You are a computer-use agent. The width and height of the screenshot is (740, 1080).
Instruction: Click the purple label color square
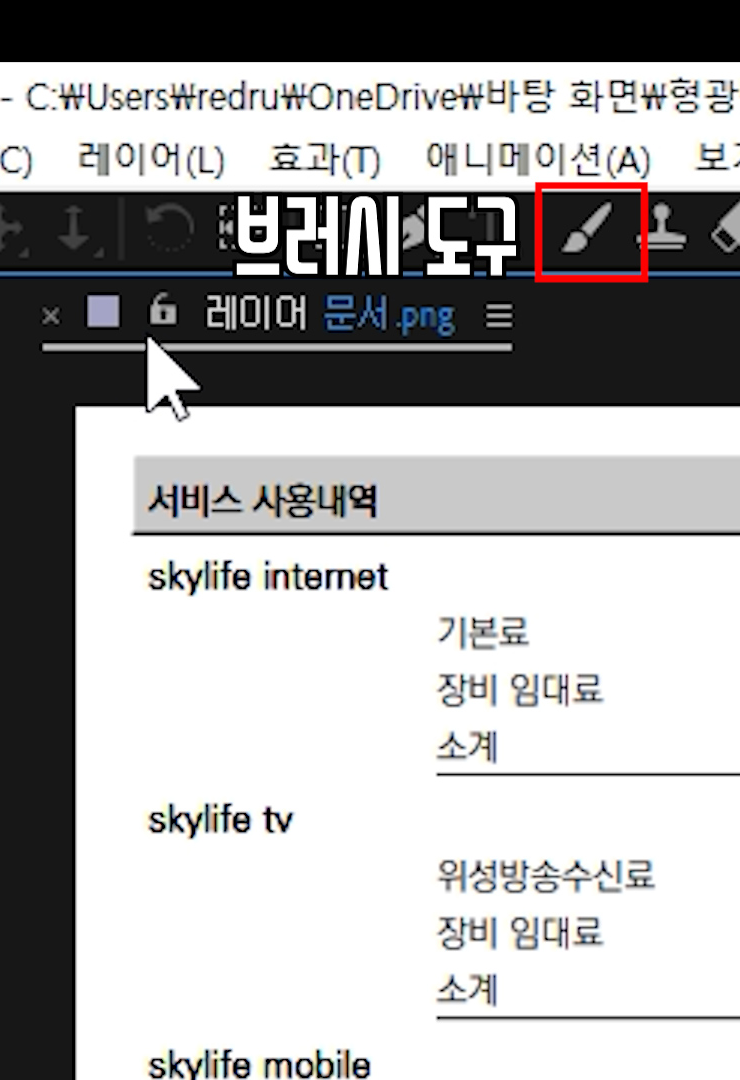(x=103, y=311)
